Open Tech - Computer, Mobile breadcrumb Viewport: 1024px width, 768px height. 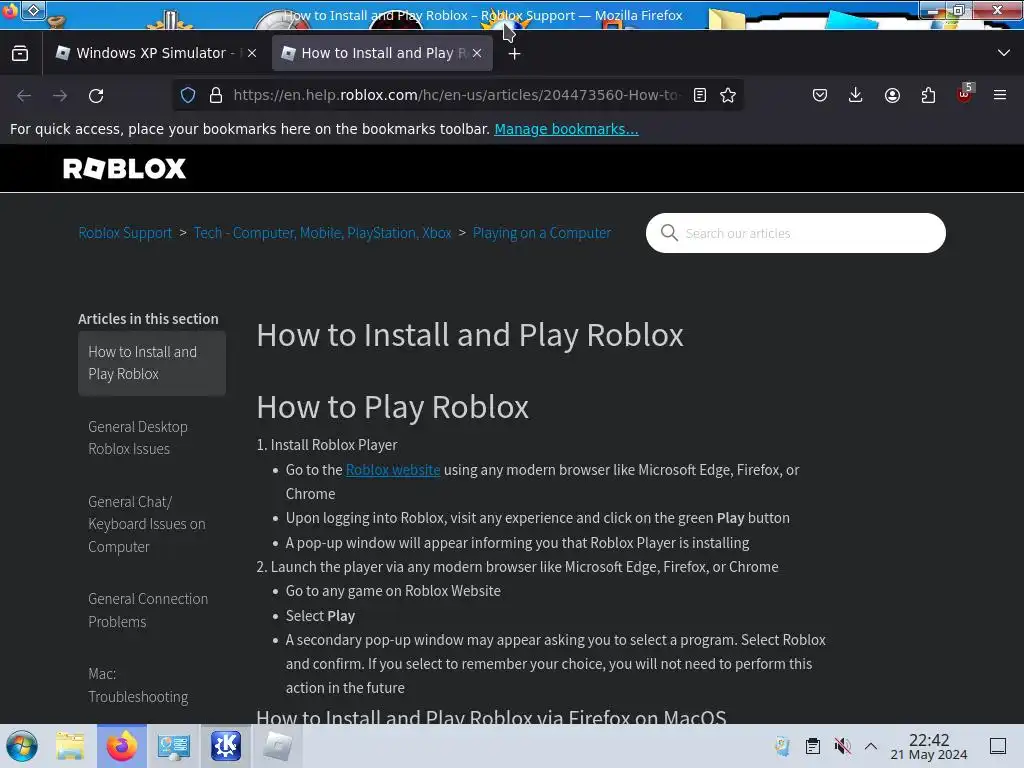click(323, 233)
